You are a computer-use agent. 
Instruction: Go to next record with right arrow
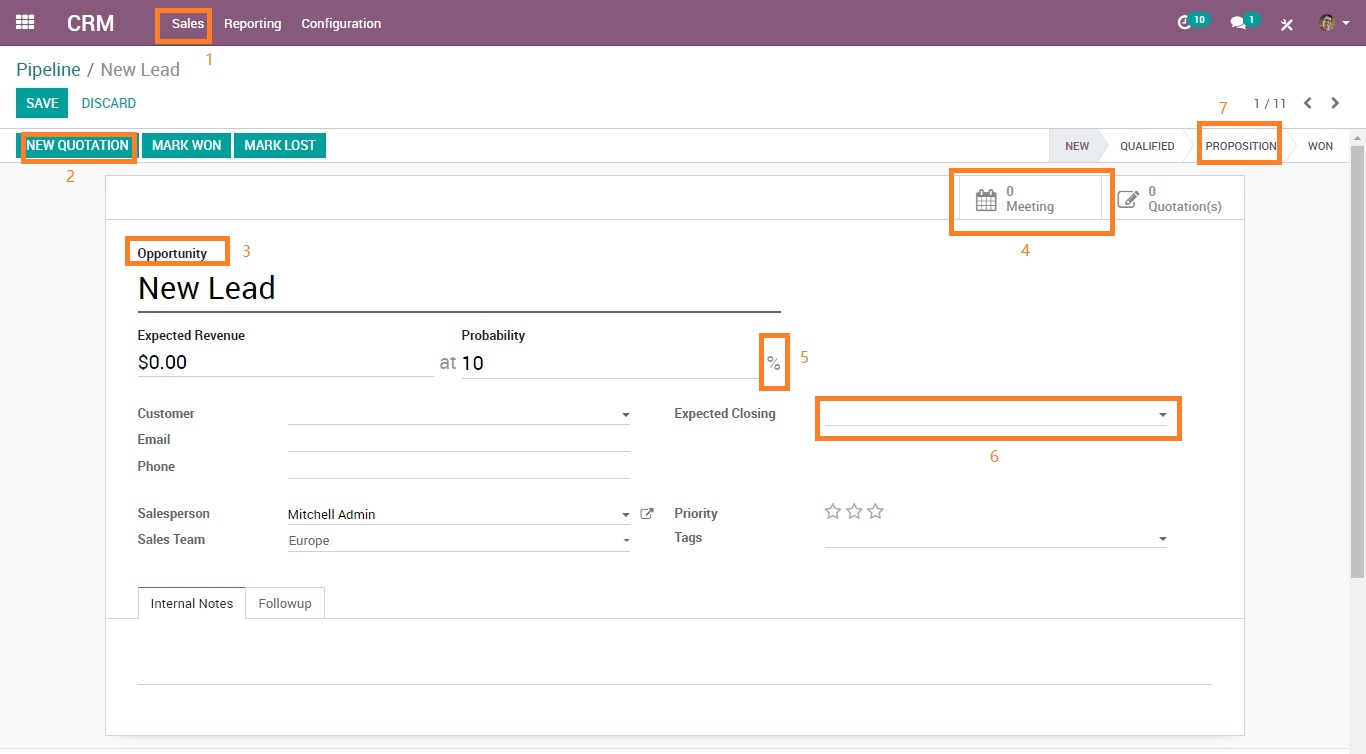coord(1335,103)
